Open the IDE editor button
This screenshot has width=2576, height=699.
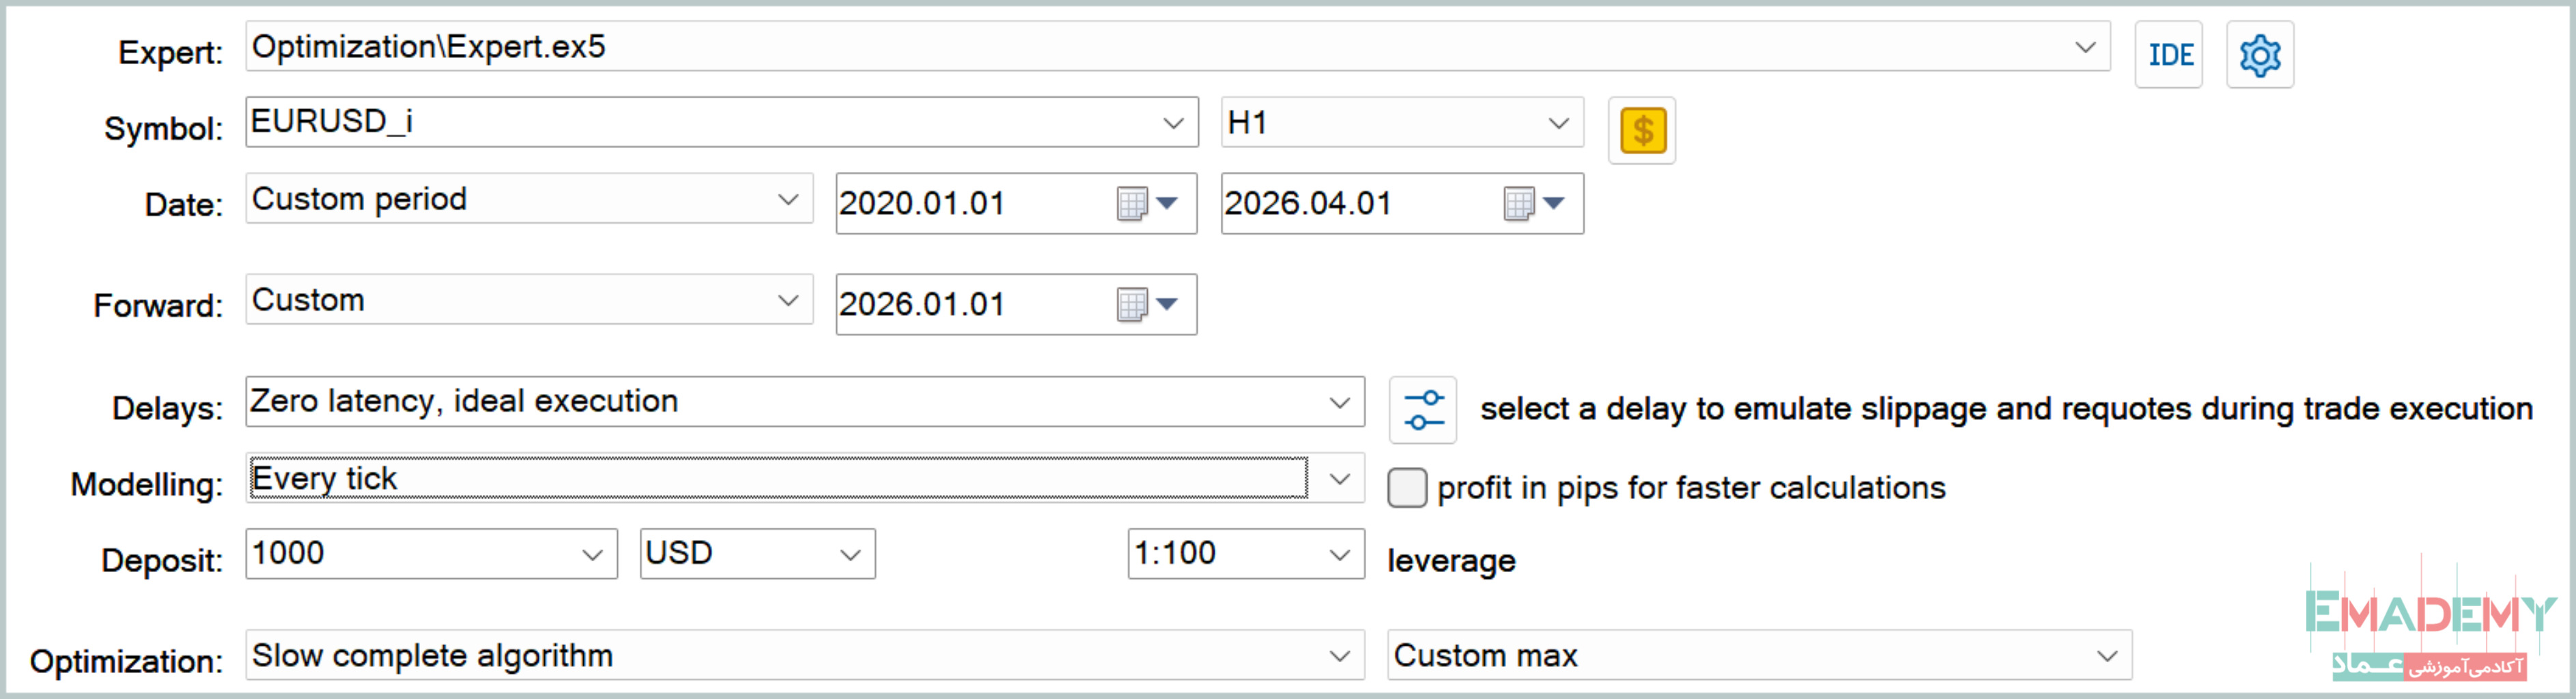coord(2168,55)
